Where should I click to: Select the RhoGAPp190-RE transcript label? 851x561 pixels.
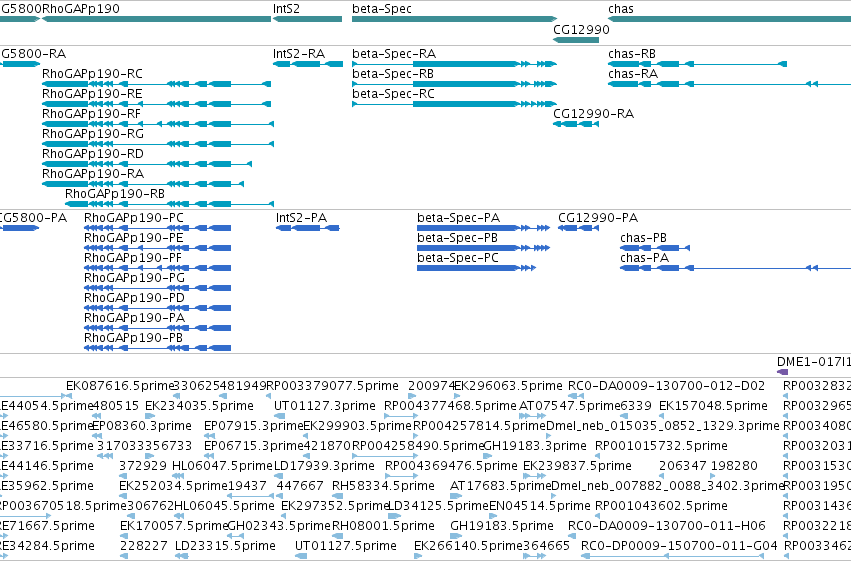pyautogui.click(x=92, y=94)
